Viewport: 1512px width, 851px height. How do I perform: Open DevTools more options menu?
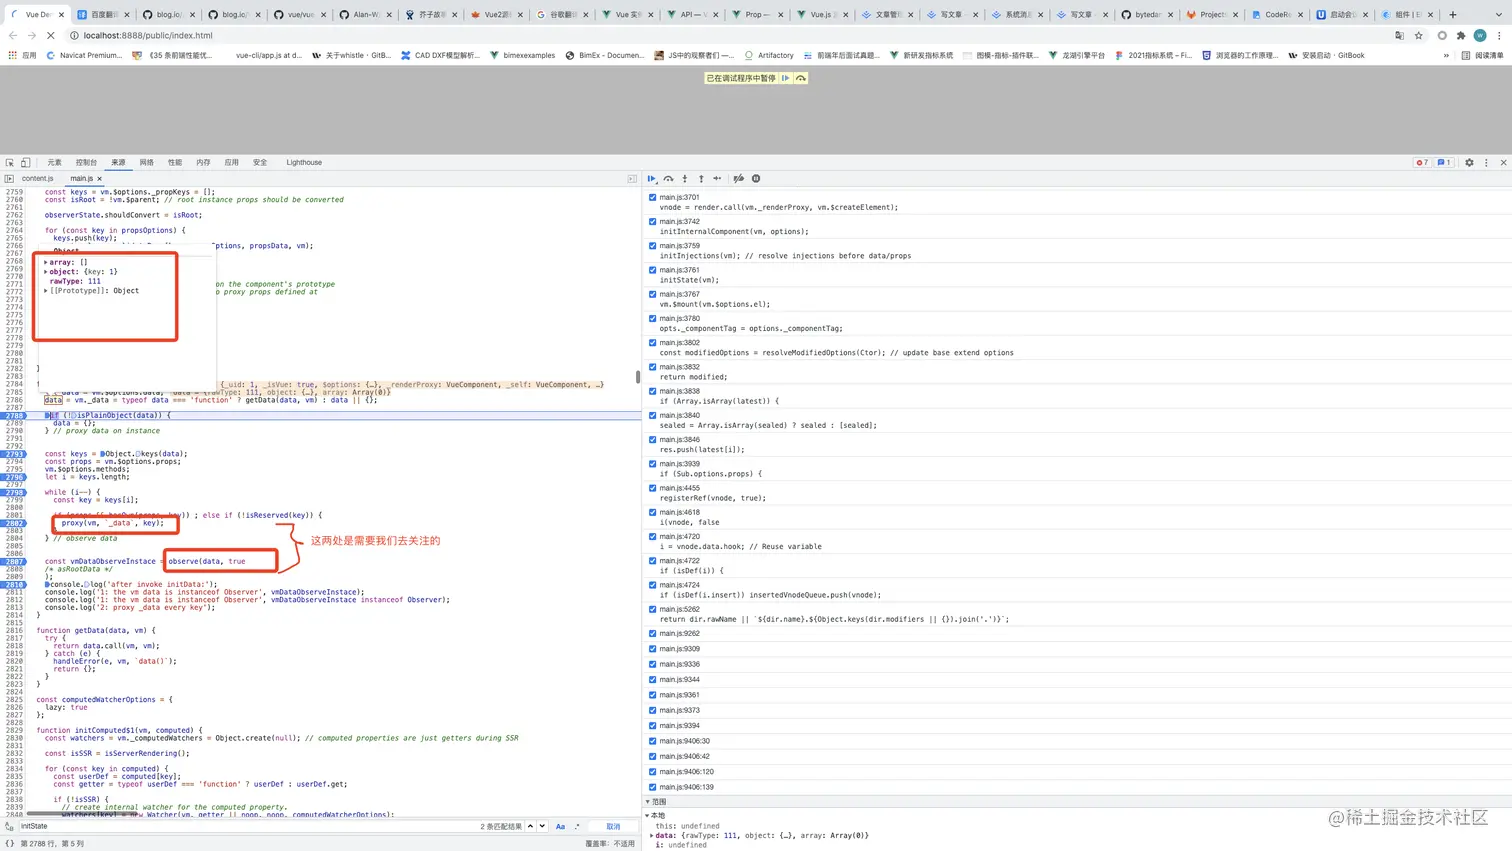[1486, 162]
